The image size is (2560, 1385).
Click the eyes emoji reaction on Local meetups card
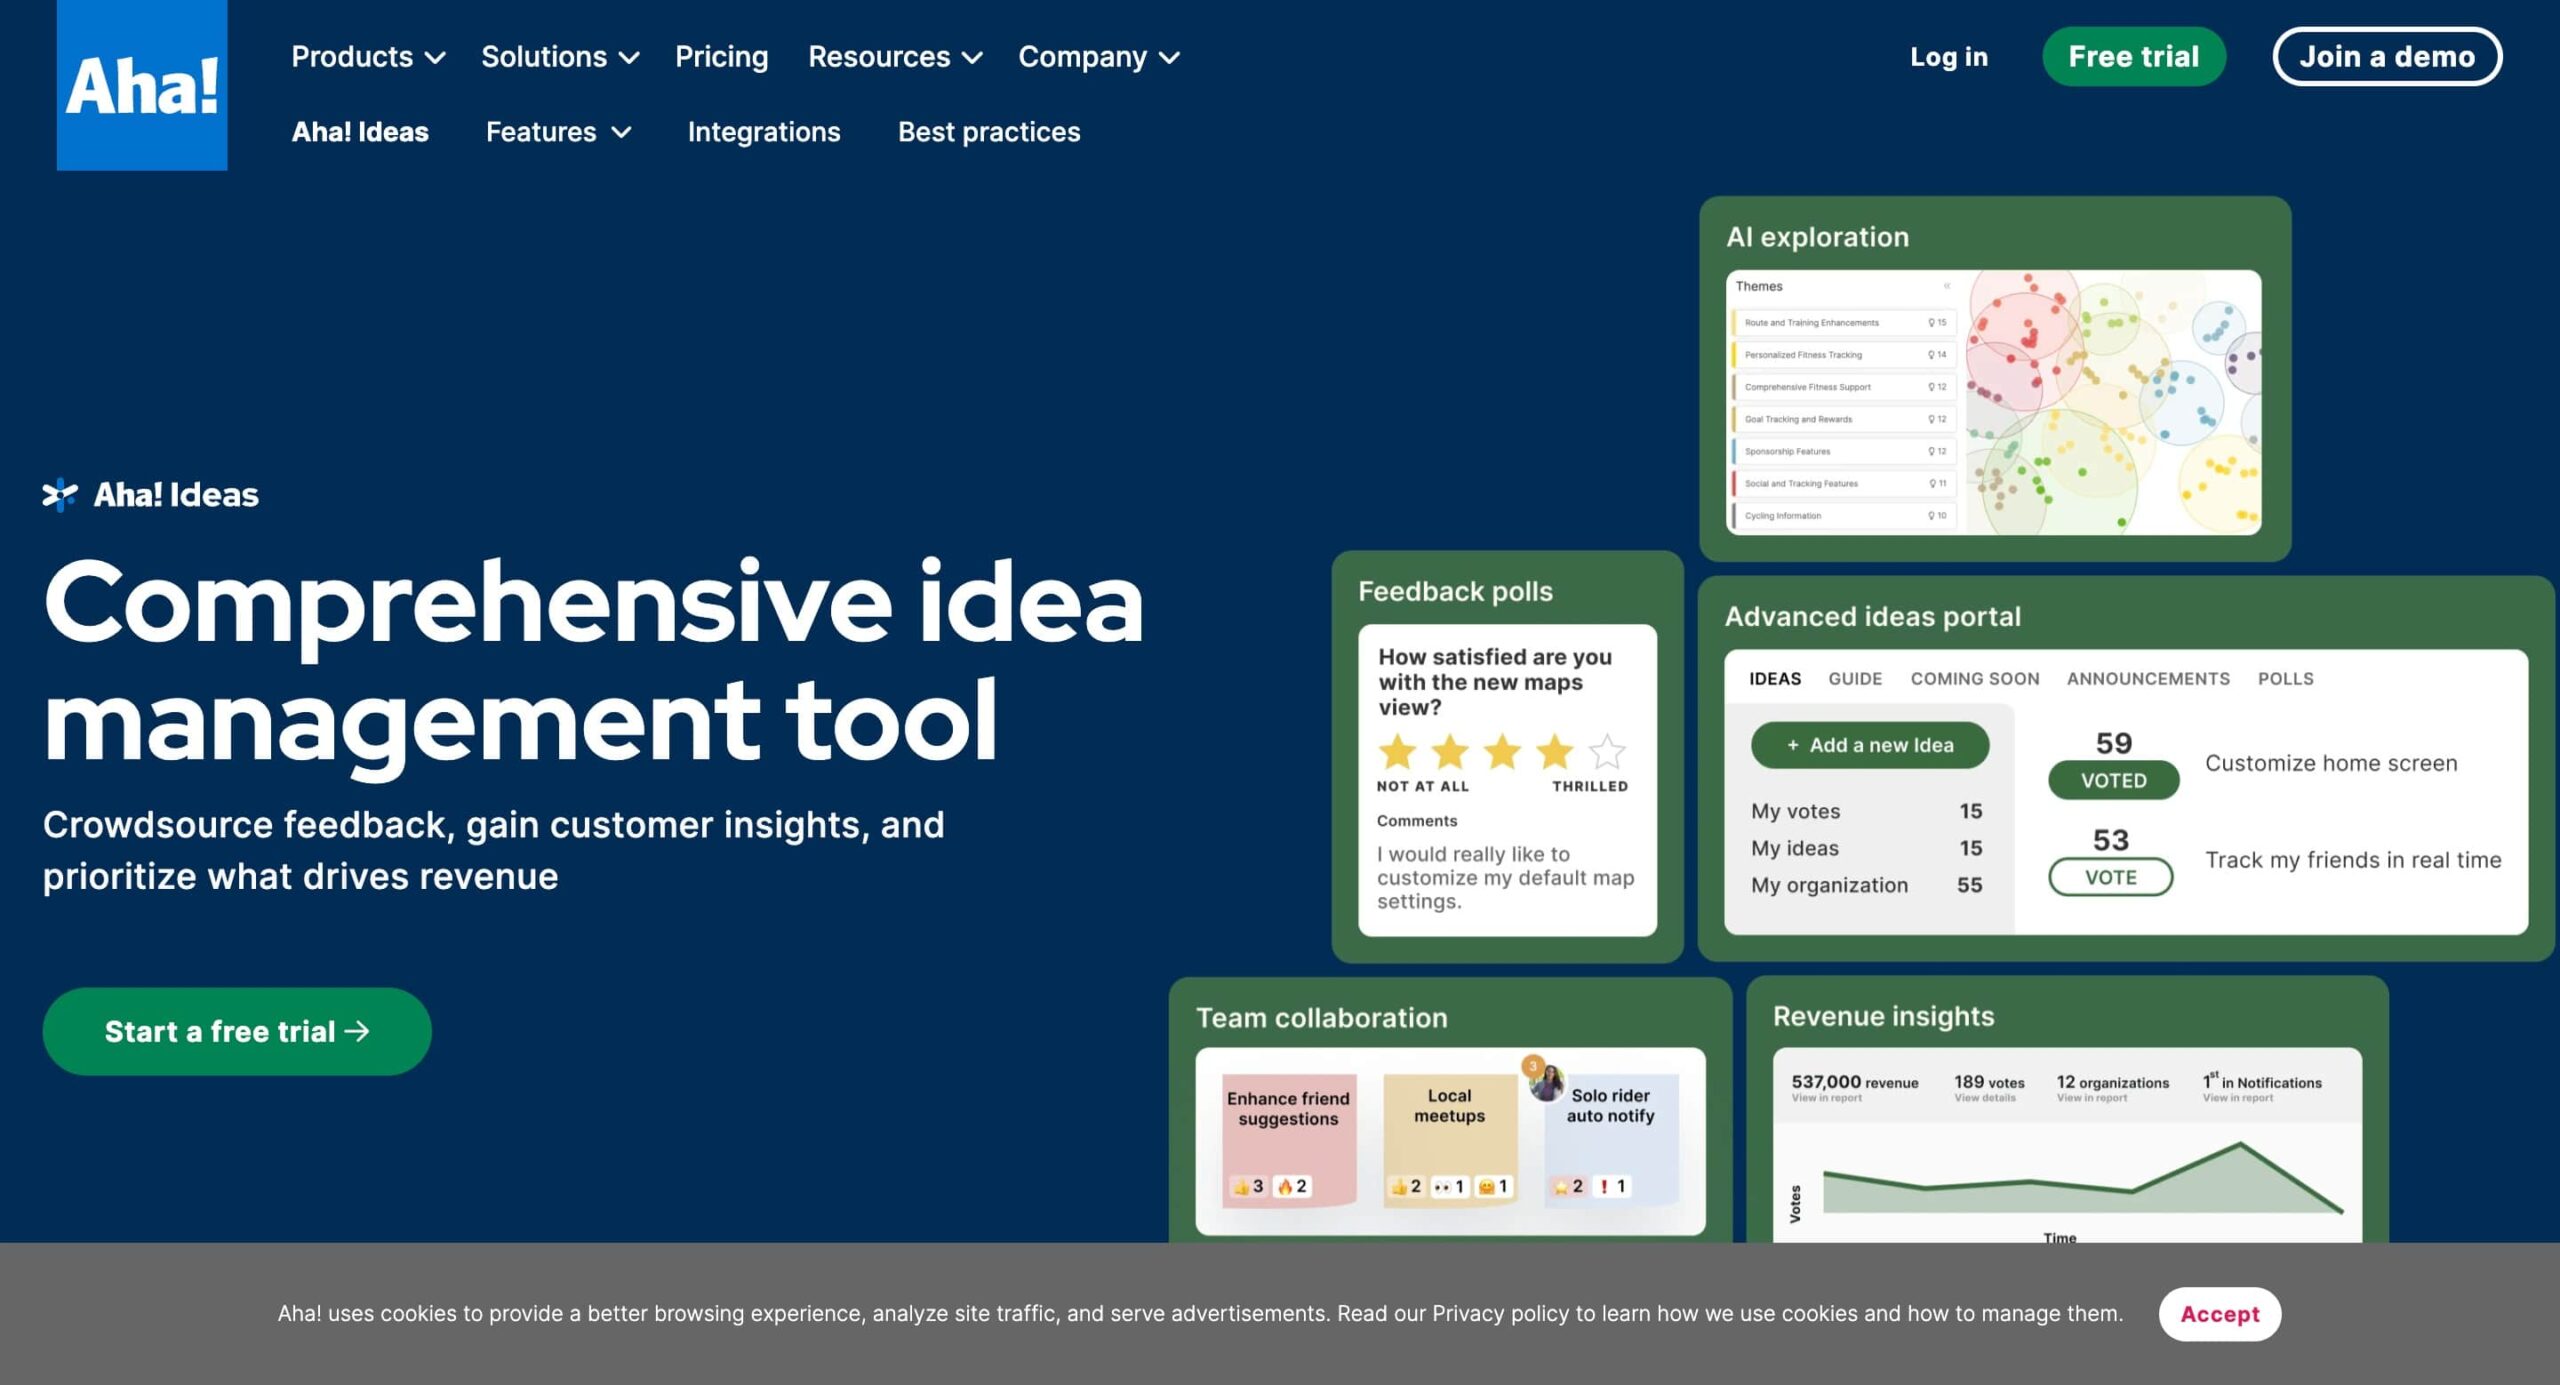point(1448,1187)
